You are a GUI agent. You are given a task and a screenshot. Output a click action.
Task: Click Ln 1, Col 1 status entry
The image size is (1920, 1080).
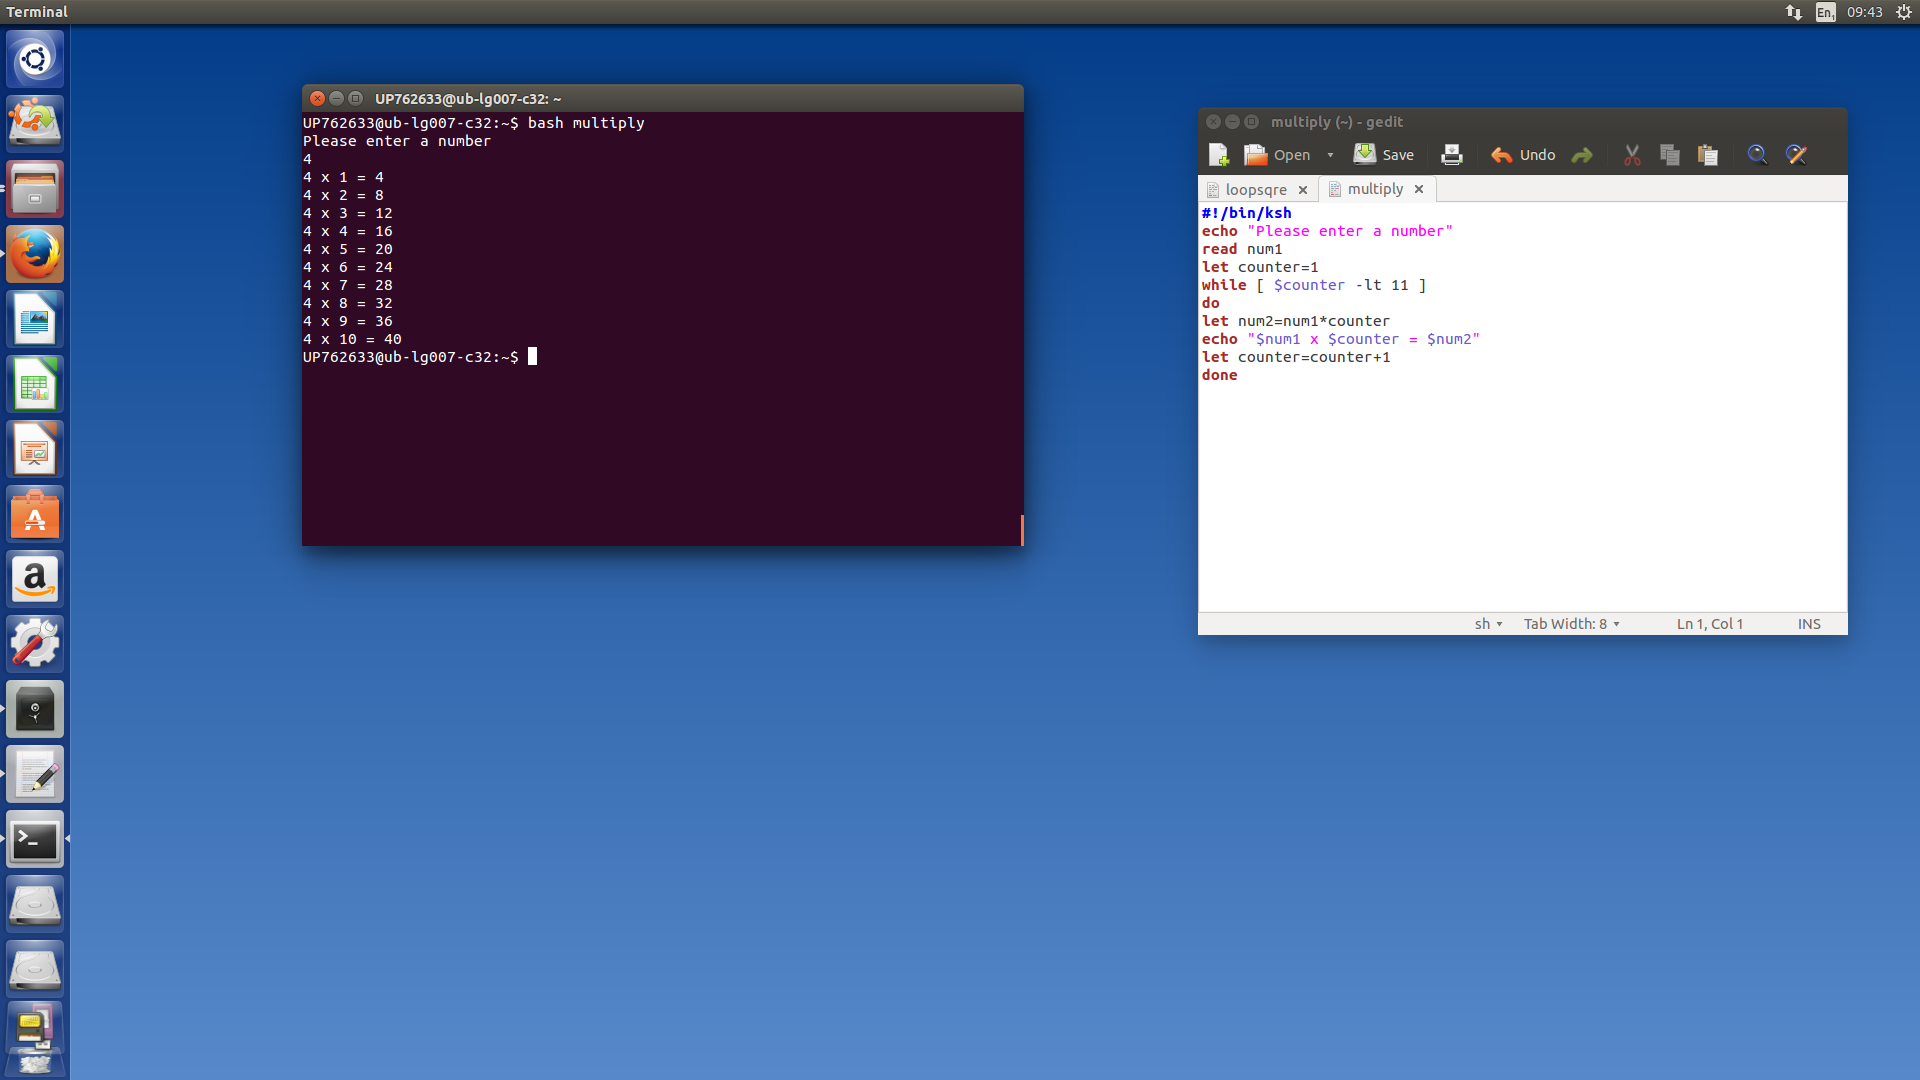(1710, 624)
